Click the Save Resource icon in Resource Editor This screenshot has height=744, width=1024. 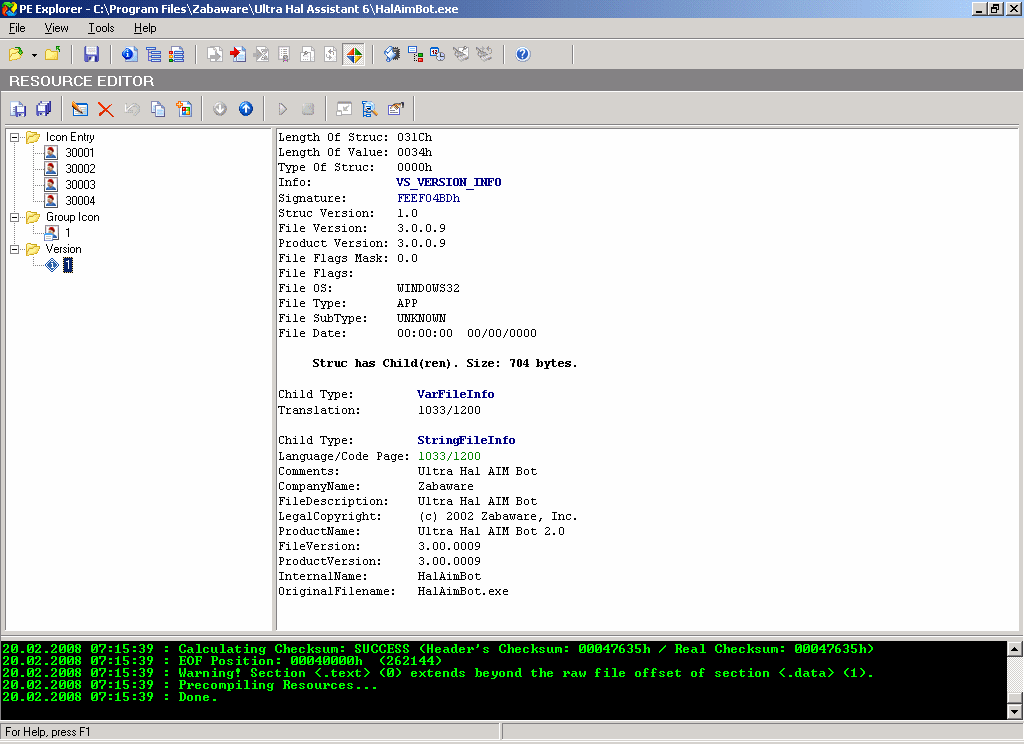[18, 109]
